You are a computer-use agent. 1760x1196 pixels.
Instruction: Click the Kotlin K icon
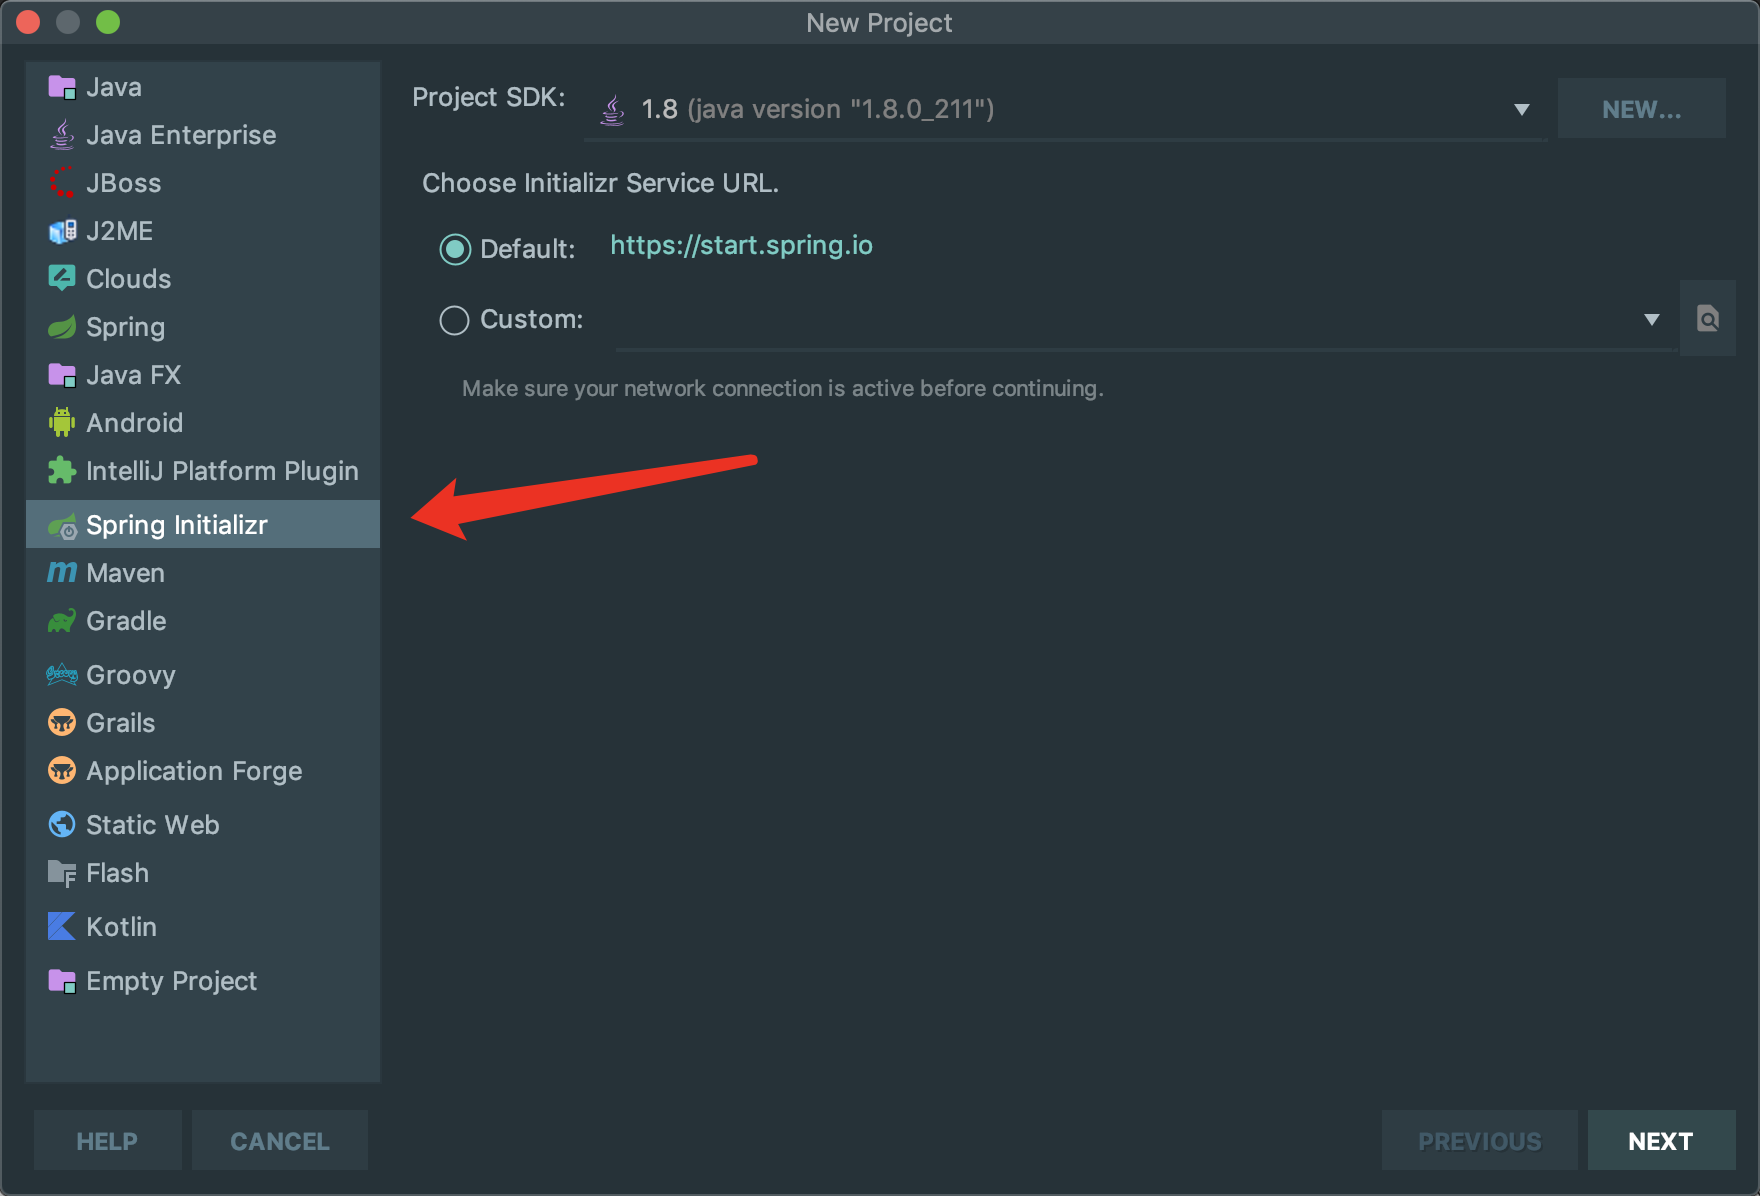coord(62,927)
